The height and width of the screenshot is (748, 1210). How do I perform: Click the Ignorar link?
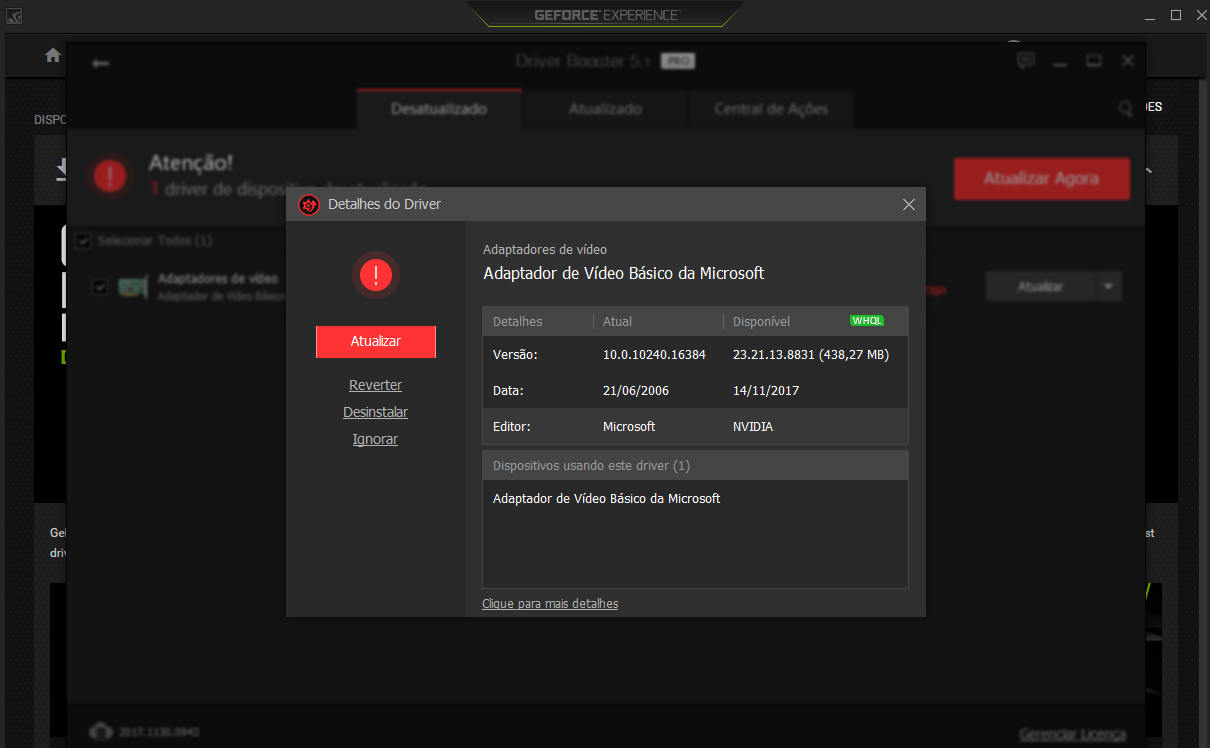click(x=376, y=439)
